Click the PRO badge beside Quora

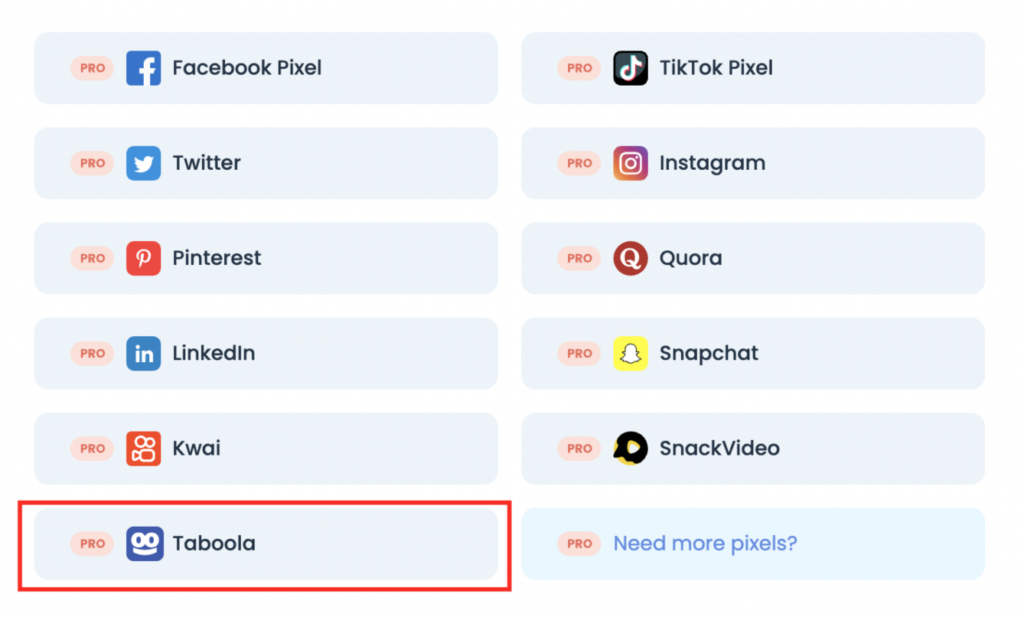(579, 258)
